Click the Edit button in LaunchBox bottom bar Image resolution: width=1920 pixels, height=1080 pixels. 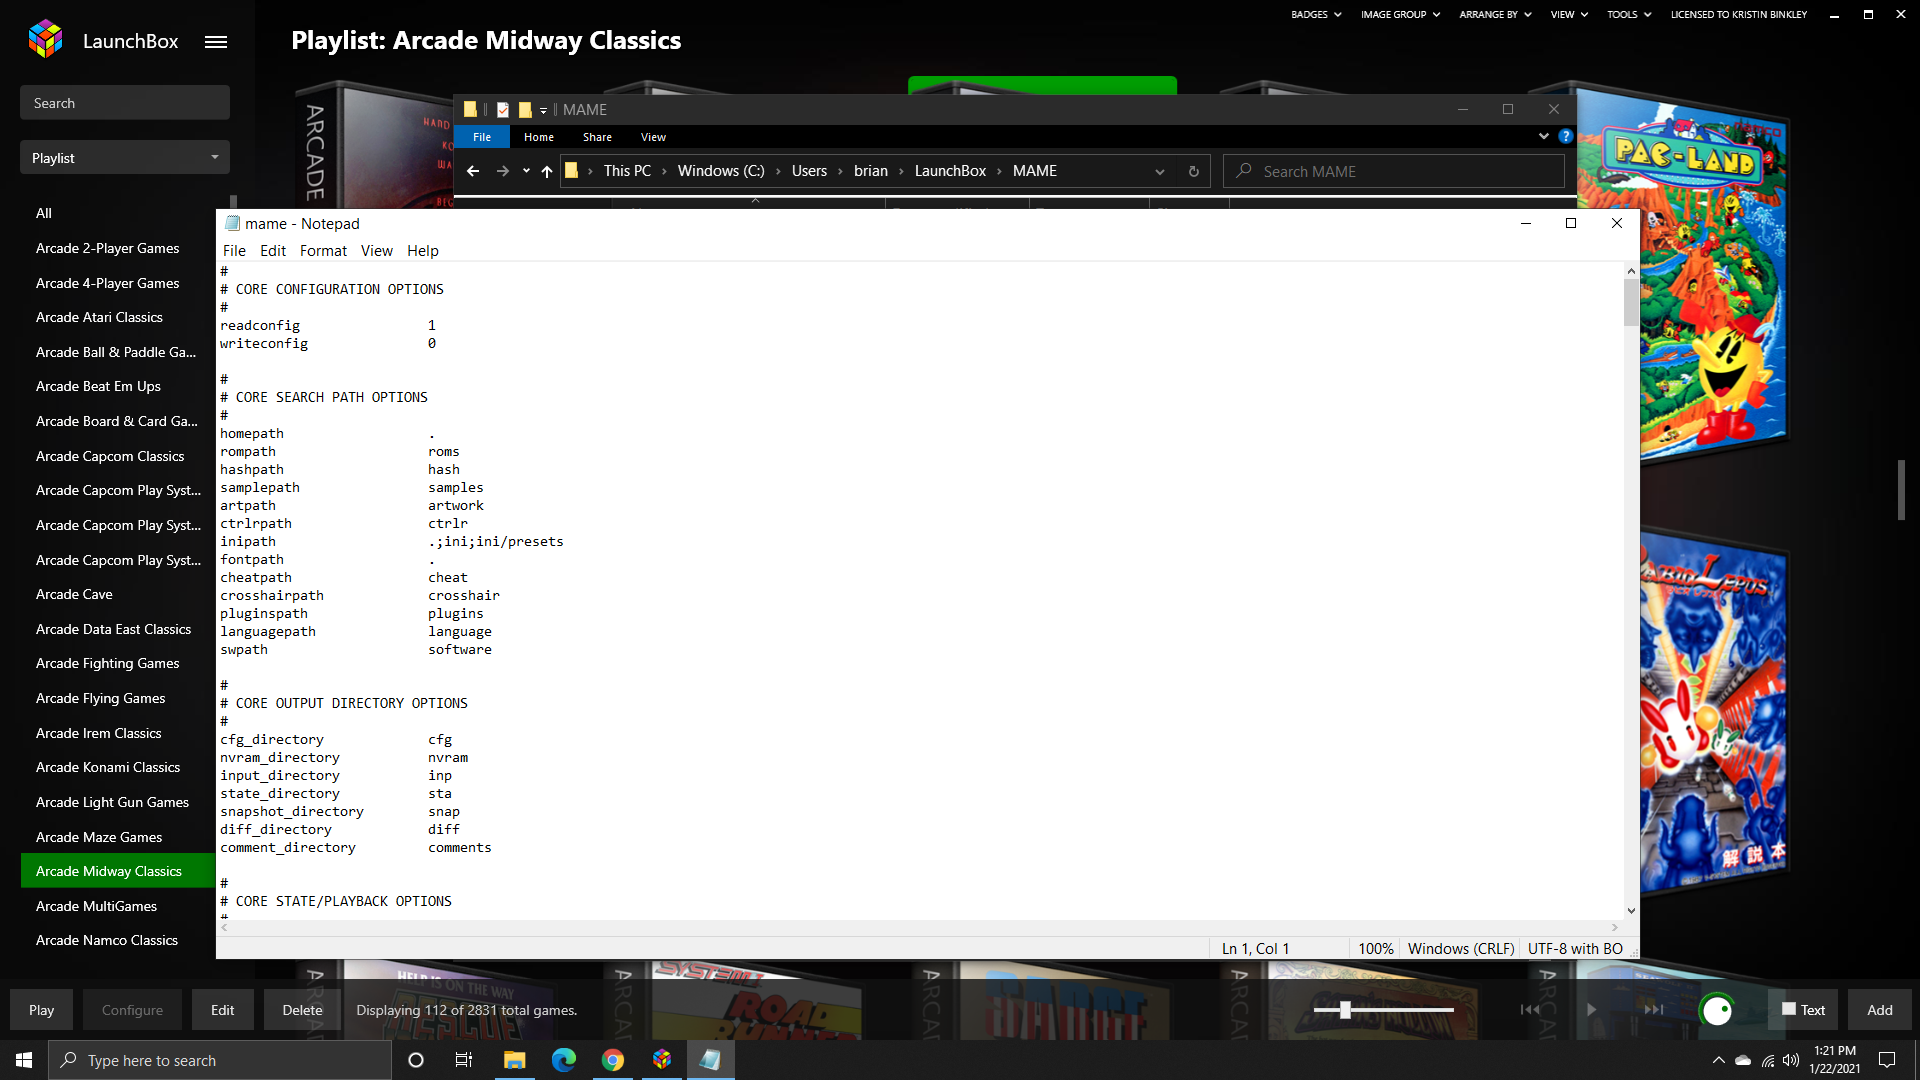223,1010
